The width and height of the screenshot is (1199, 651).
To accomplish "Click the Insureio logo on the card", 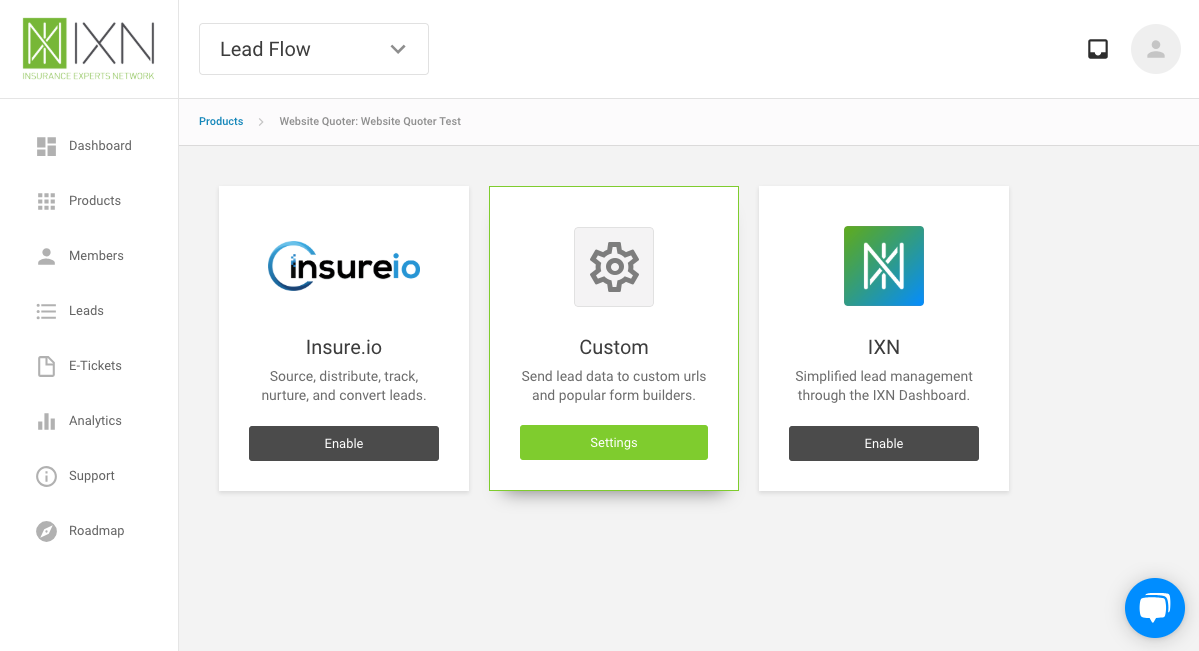I will 344,266.
